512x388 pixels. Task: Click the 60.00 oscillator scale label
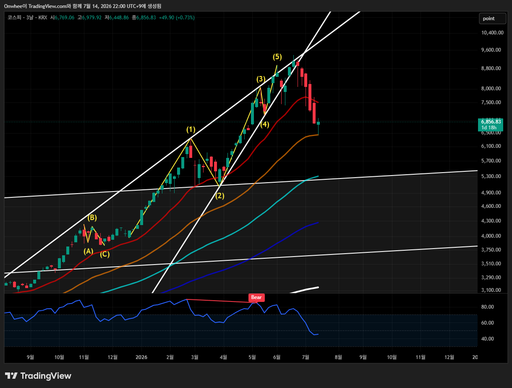[x=487, y=323]
